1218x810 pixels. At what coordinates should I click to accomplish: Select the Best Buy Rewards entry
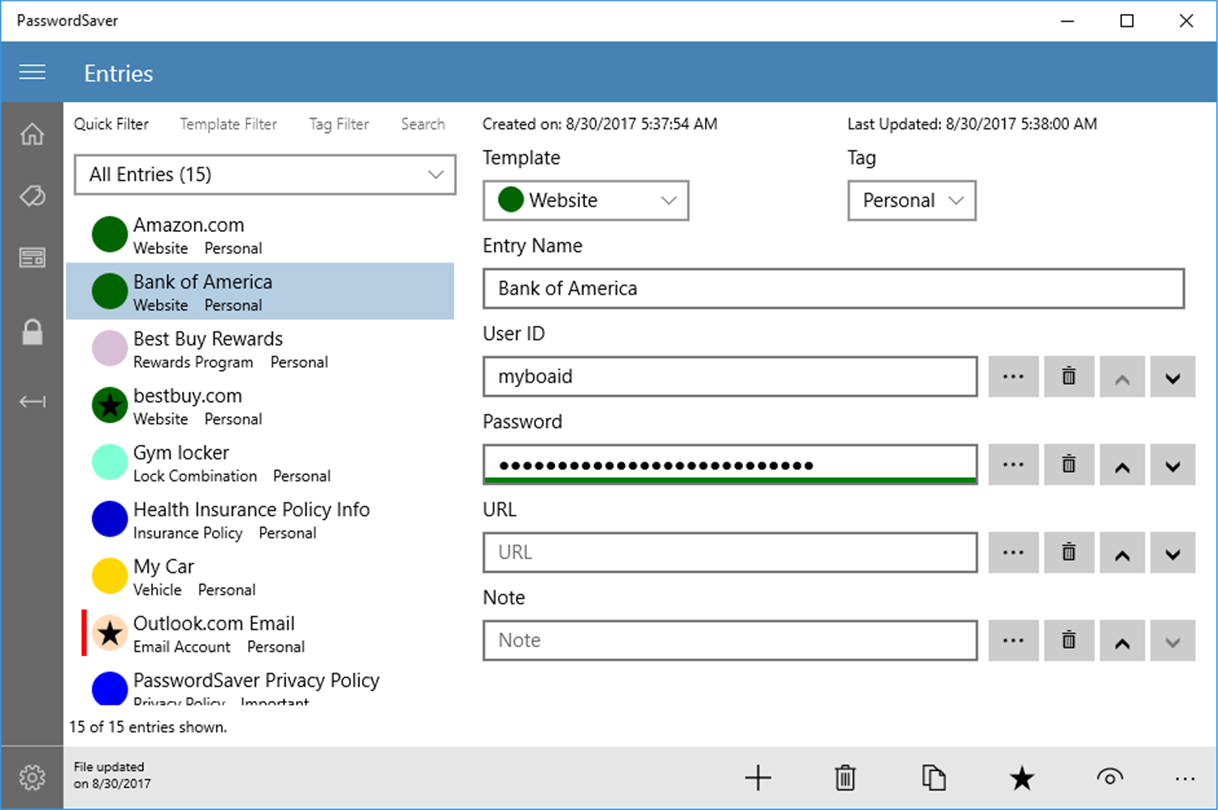coord(260,349)
